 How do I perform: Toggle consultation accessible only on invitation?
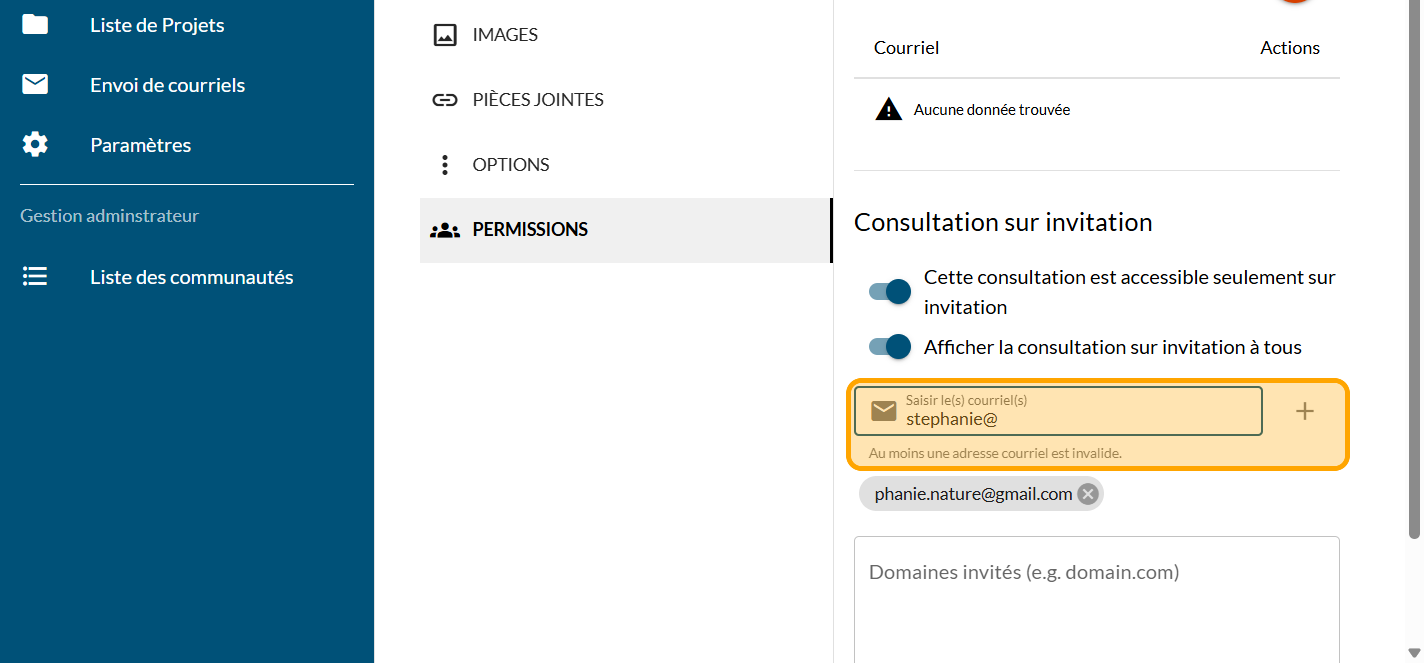890,292
